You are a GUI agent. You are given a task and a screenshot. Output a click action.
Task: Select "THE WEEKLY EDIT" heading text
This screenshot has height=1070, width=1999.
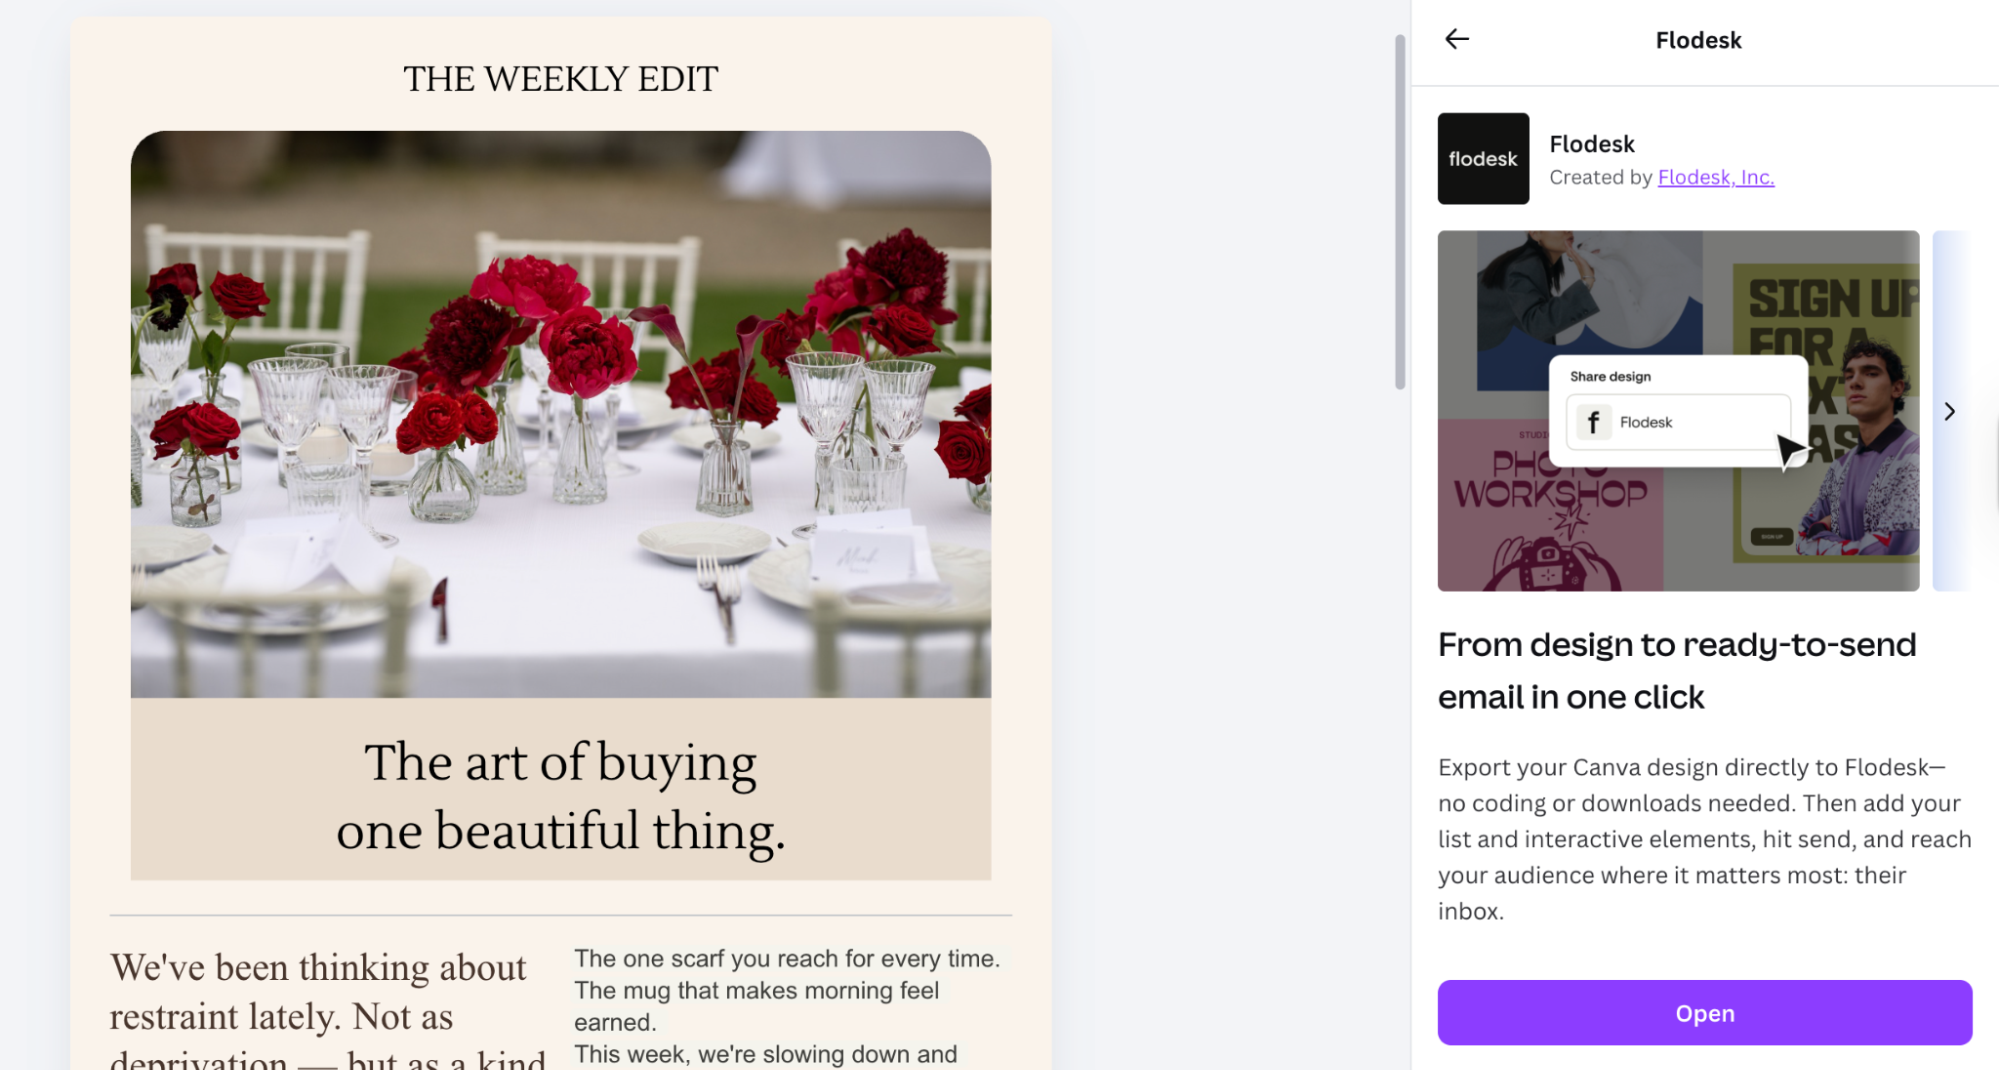point(560,79)
